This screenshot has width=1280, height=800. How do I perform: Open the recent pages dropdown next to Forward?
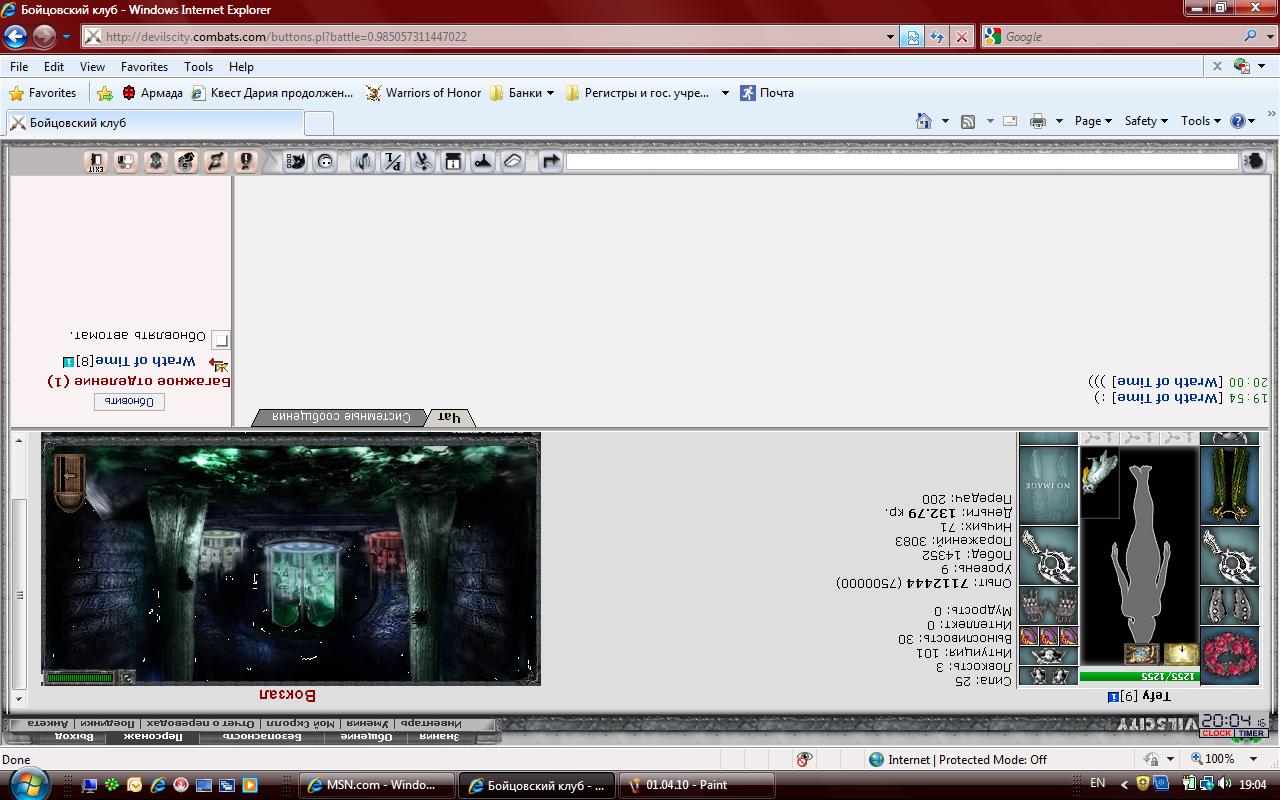click(x=67, y=37)
